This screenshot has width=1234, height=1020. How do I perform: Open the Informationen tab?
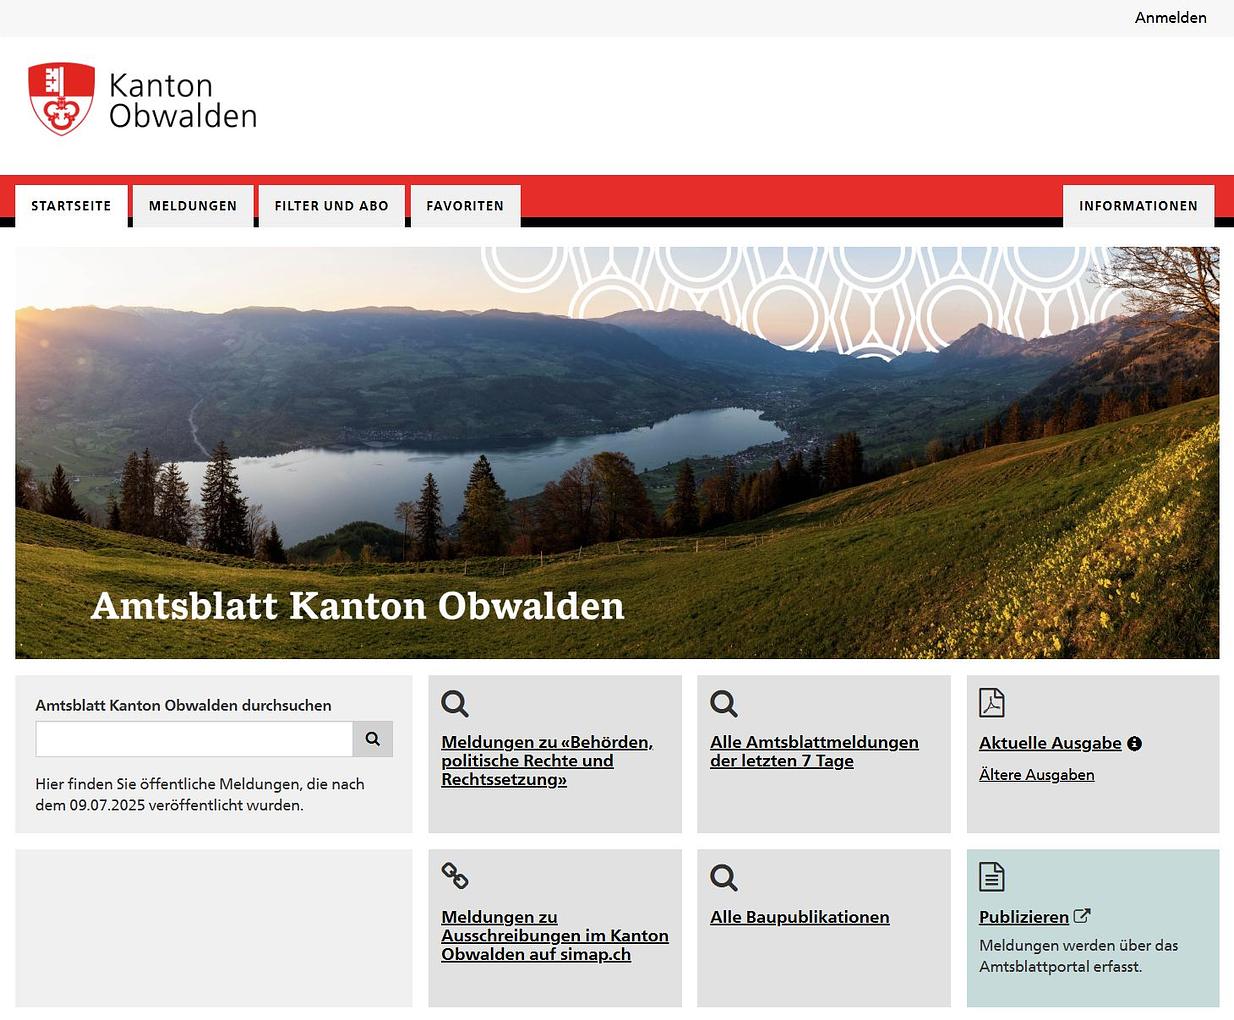click(x=1138, y=206)
